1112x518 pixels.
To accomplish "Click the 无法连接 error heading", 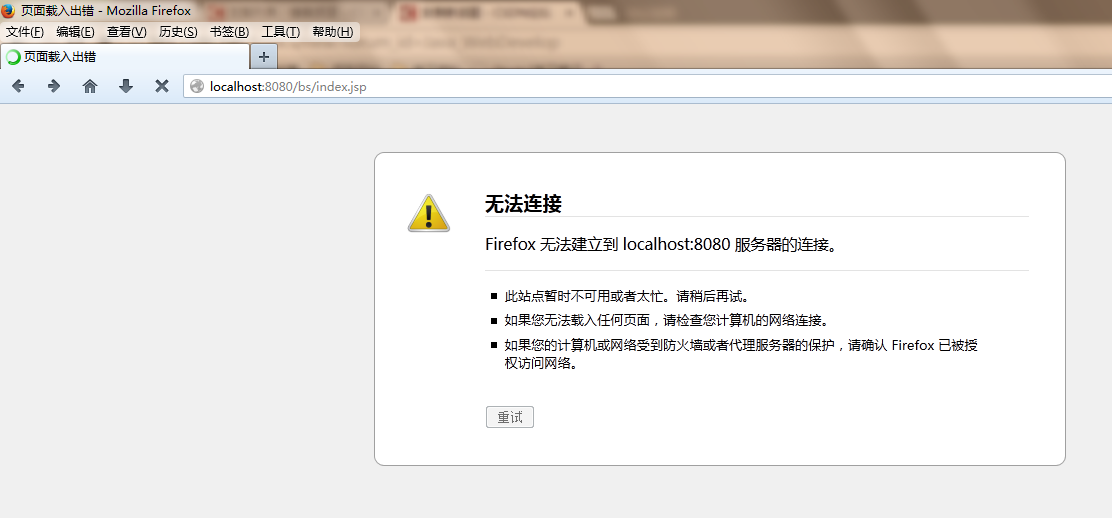I will coord(523,204).
